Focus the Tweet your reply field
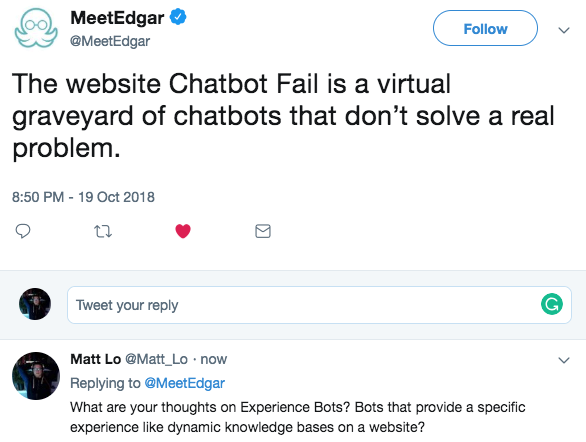 319,305
